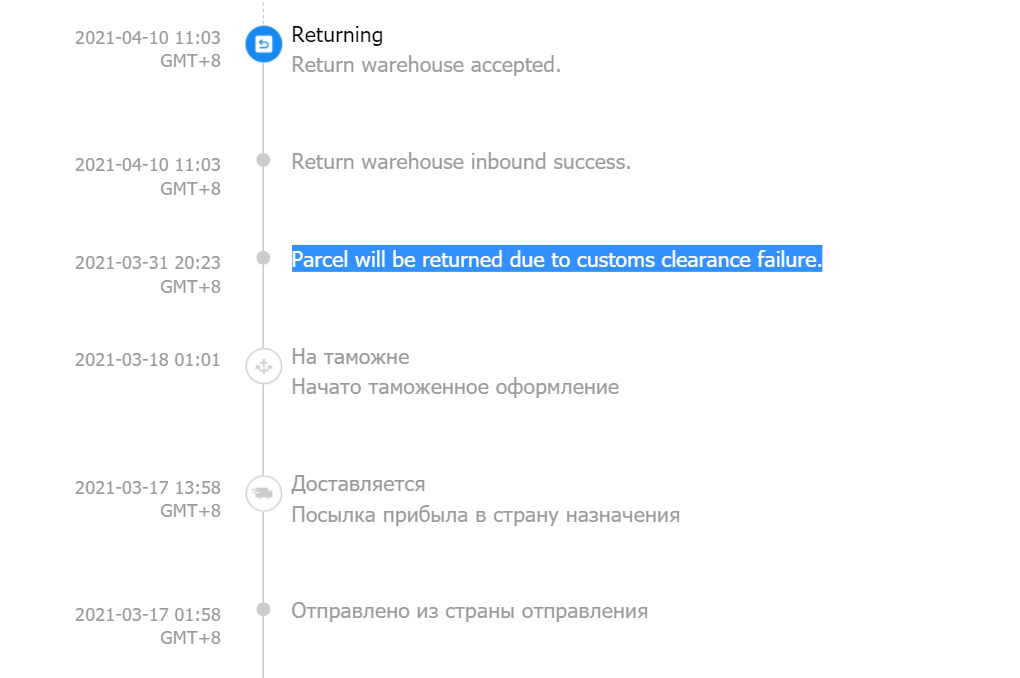Click the Посылка прибыла в страну назначения text
The width and height of the screenshot is (1020, 678).
coord(486,515)
